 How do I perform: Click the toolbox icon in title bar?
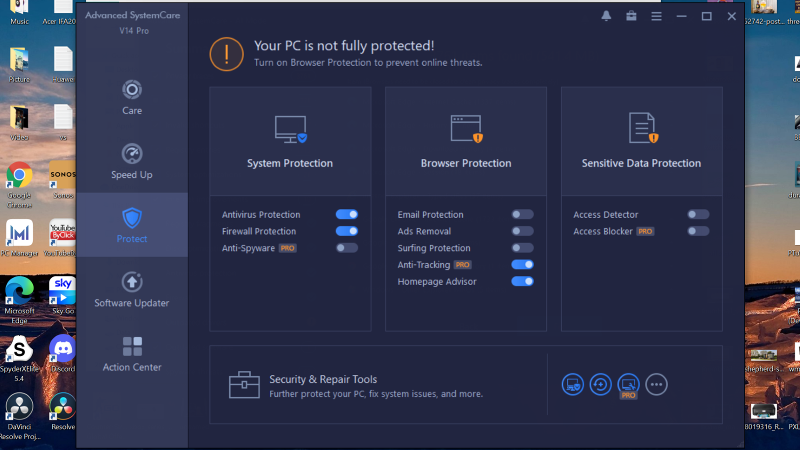coord(632,16)
